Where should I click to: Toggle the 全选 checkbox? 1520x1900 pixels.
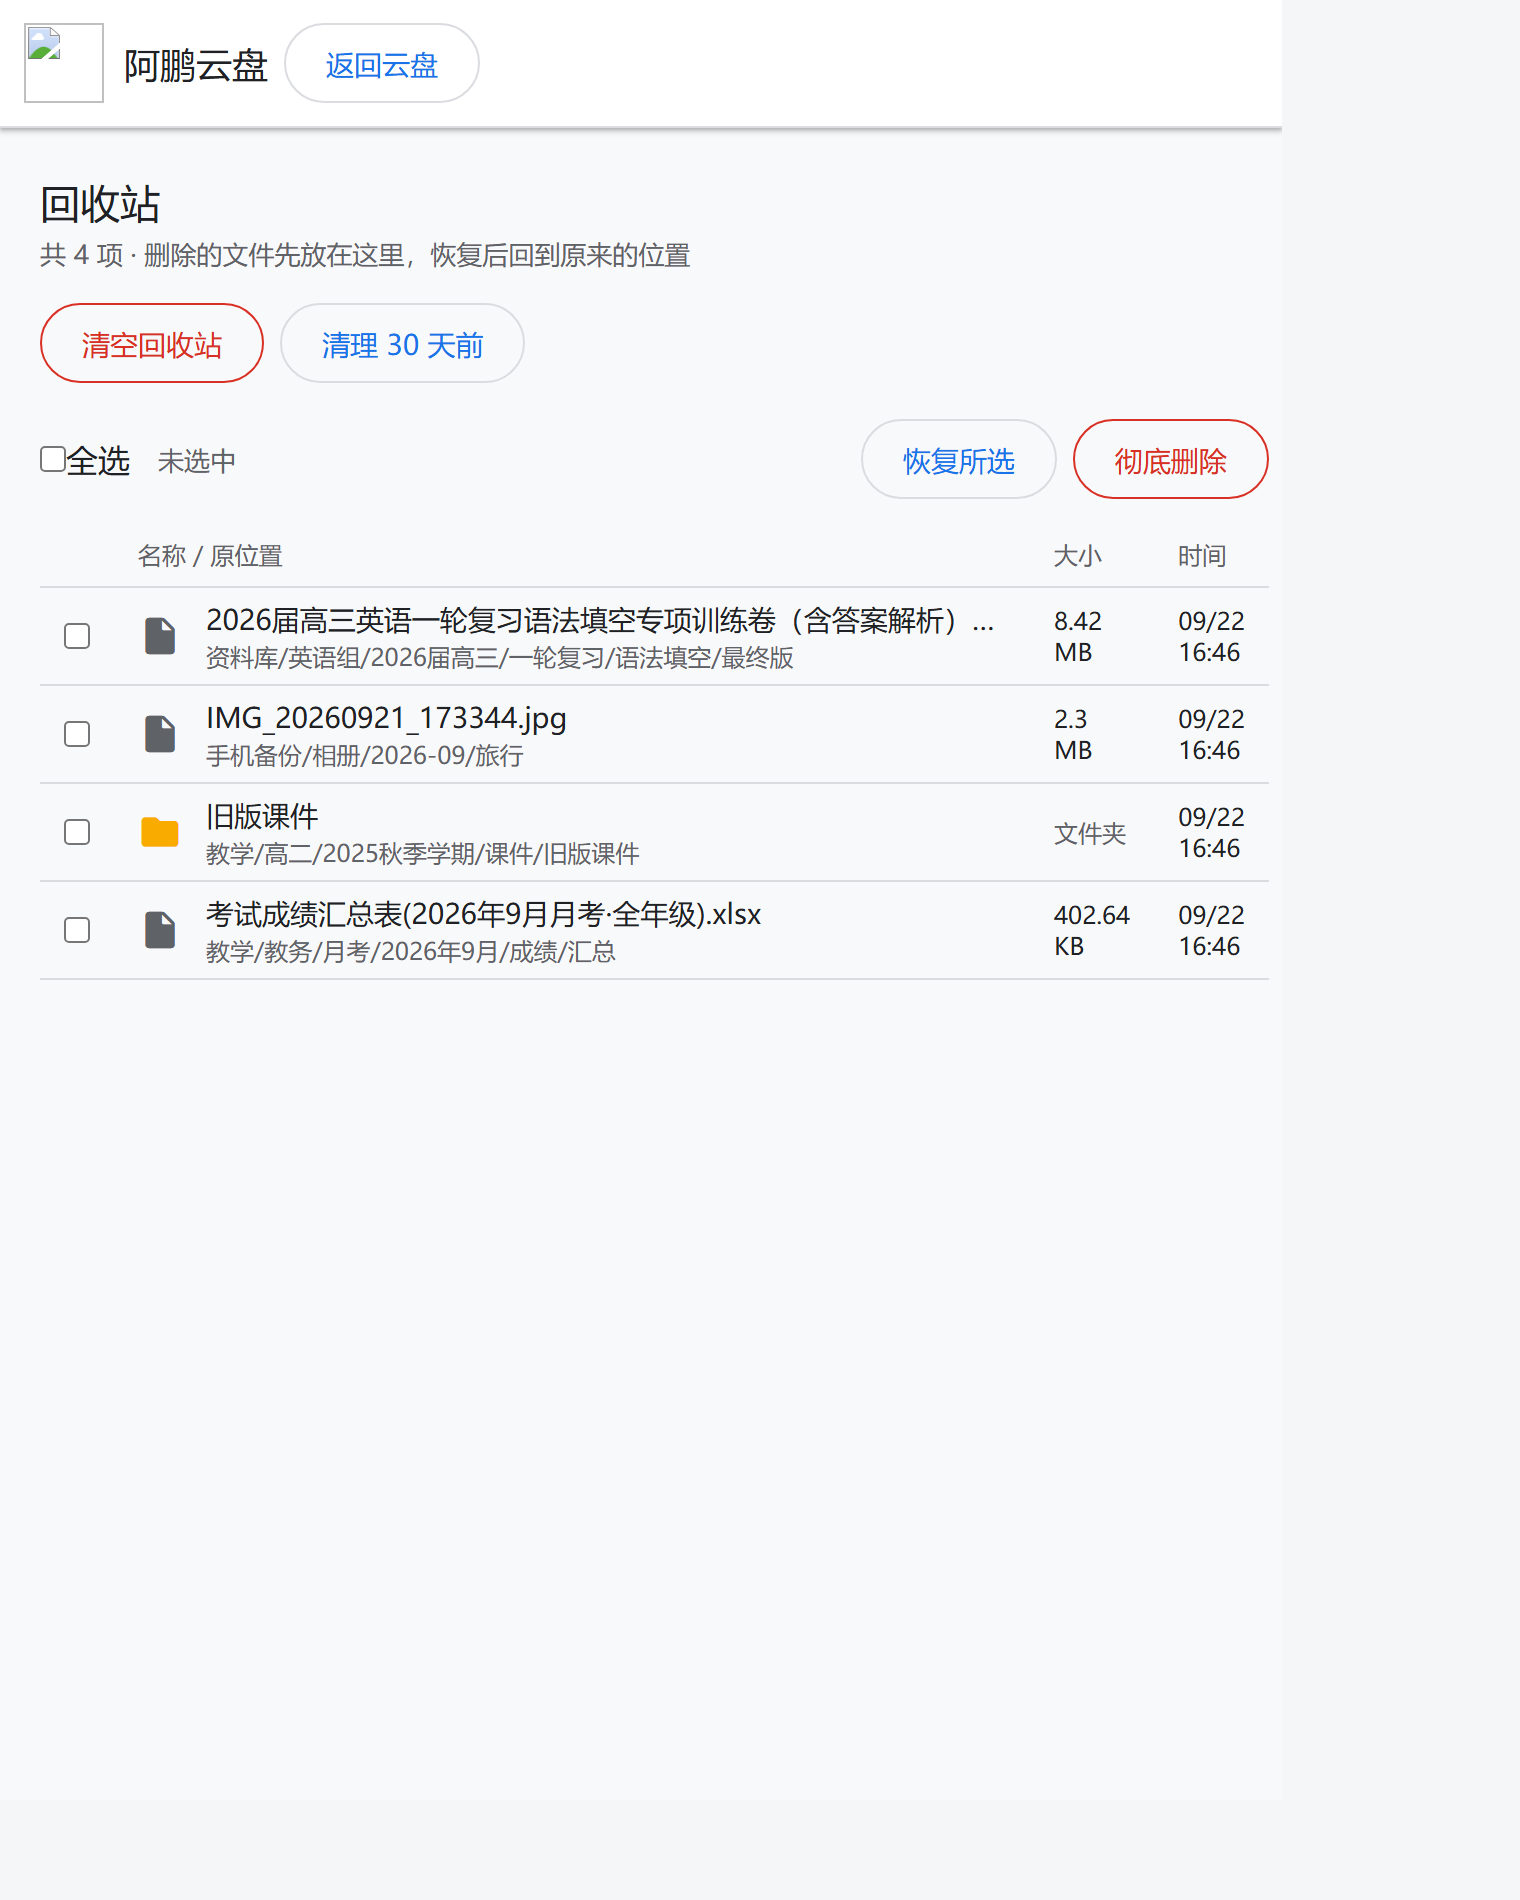coord(53,459)
